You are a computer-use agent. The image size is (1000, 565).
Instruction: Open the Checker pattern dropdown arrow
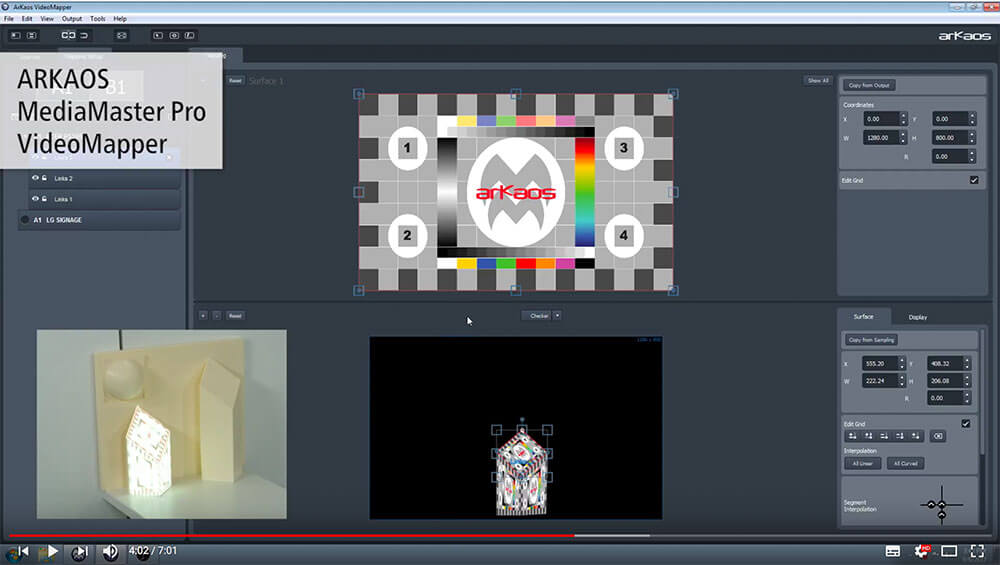(x=557, y=316)
